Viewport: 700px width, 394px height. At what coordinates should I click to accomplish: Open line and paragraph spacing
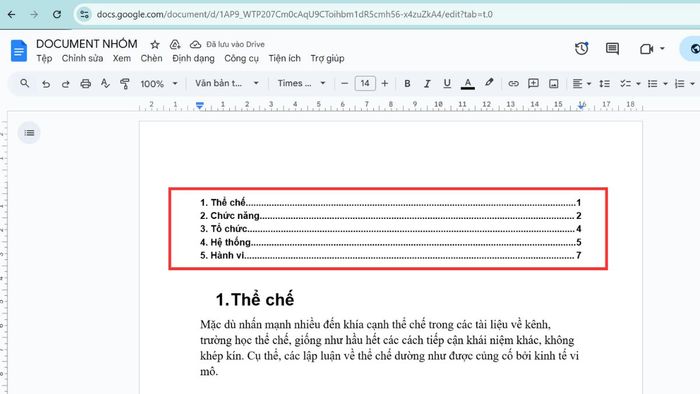pos(604,84)
